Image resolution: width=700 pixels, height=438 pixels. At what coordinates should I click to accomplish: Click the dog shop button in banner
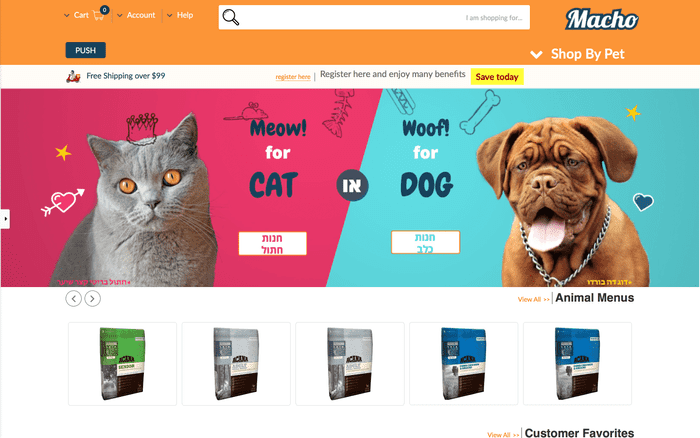point(425,242)
